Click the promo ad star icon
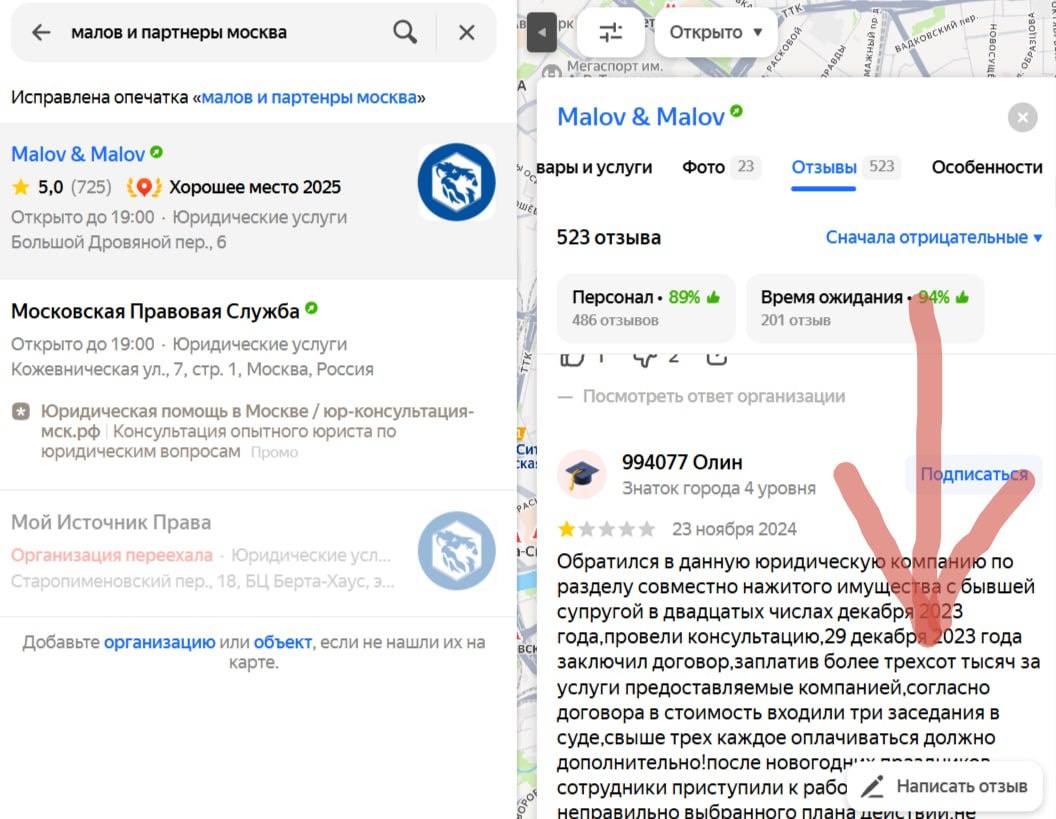 (21, 411)
